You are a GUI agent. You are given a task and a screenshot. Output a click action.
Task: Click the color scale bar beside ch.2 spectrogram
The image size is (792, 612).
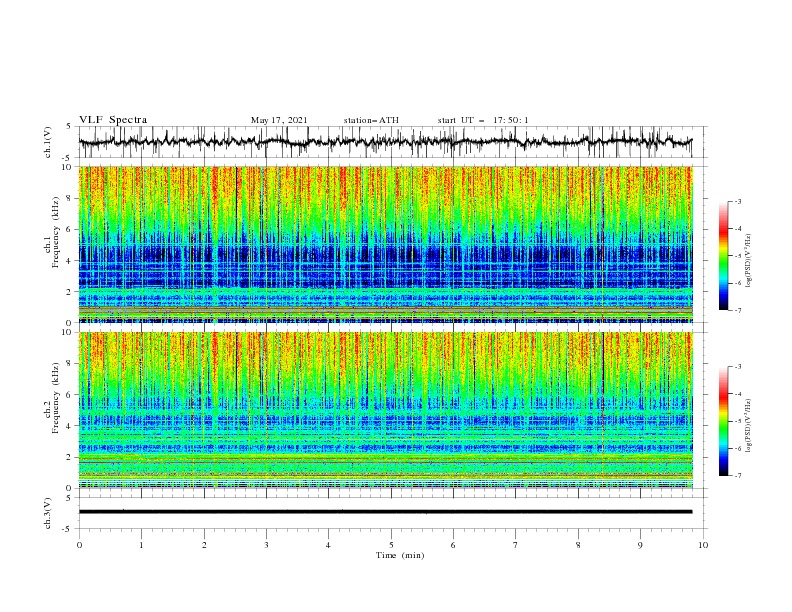click(724, 421)
